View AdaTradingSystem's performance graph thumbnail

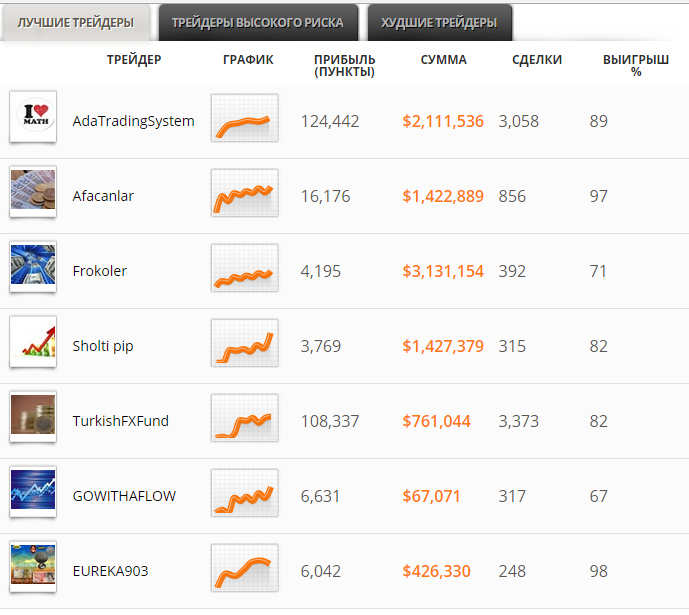(x=244, y=118)
